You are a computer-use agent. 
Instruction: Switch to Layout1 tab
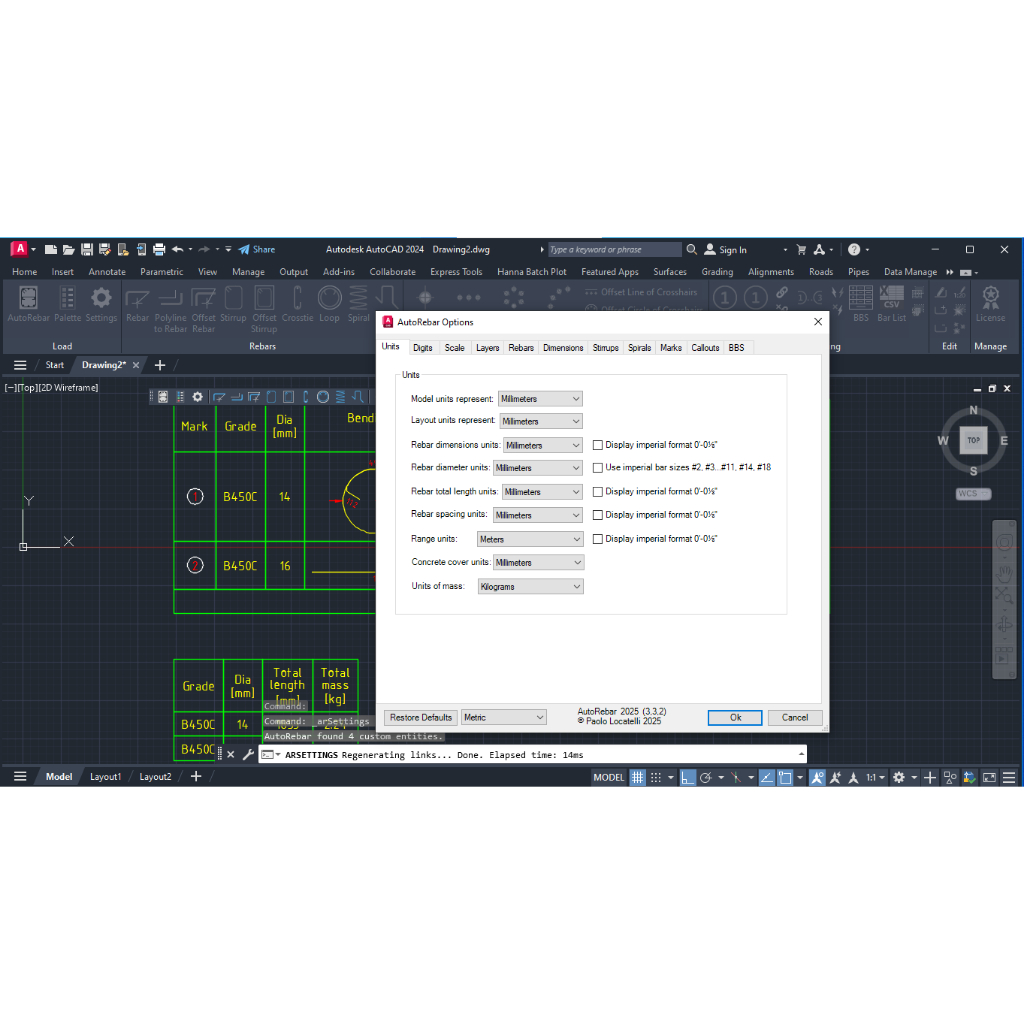tap(105, 777)
